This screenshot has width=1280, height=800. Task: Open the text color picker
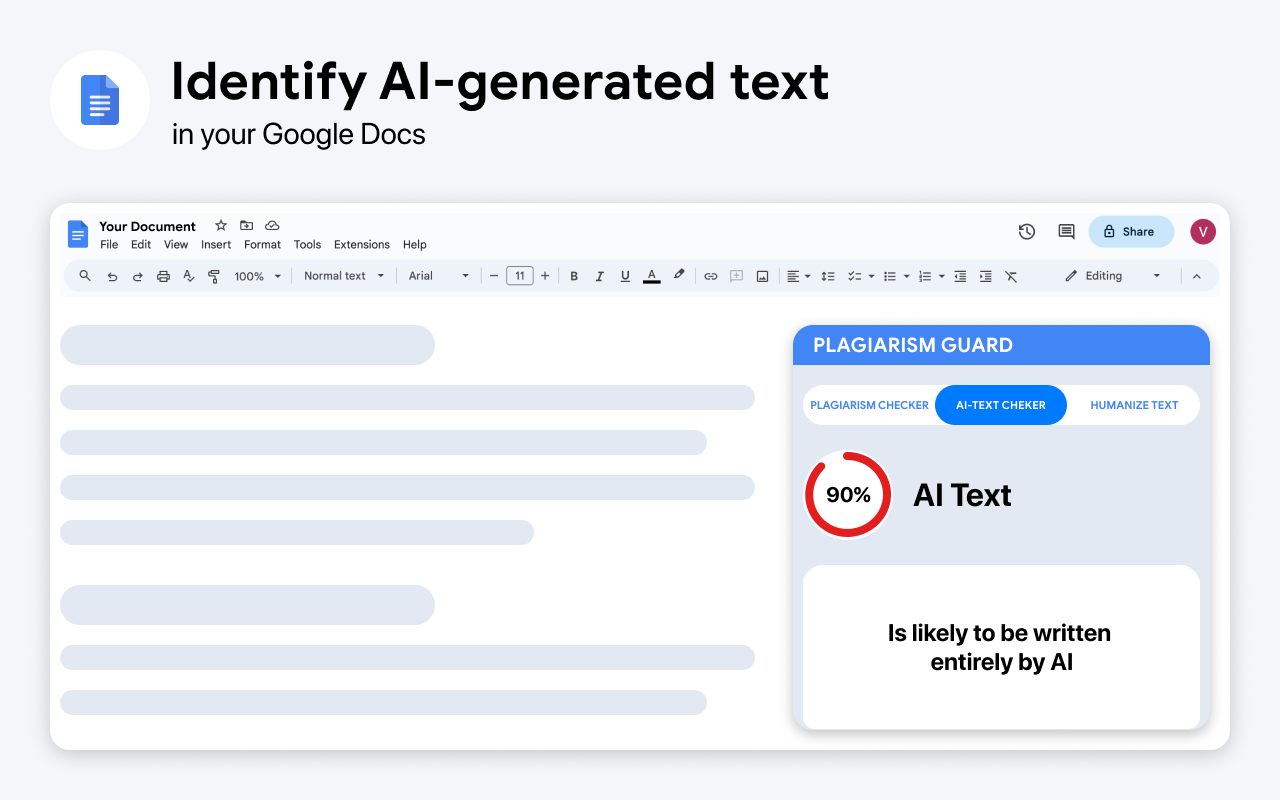652,276
